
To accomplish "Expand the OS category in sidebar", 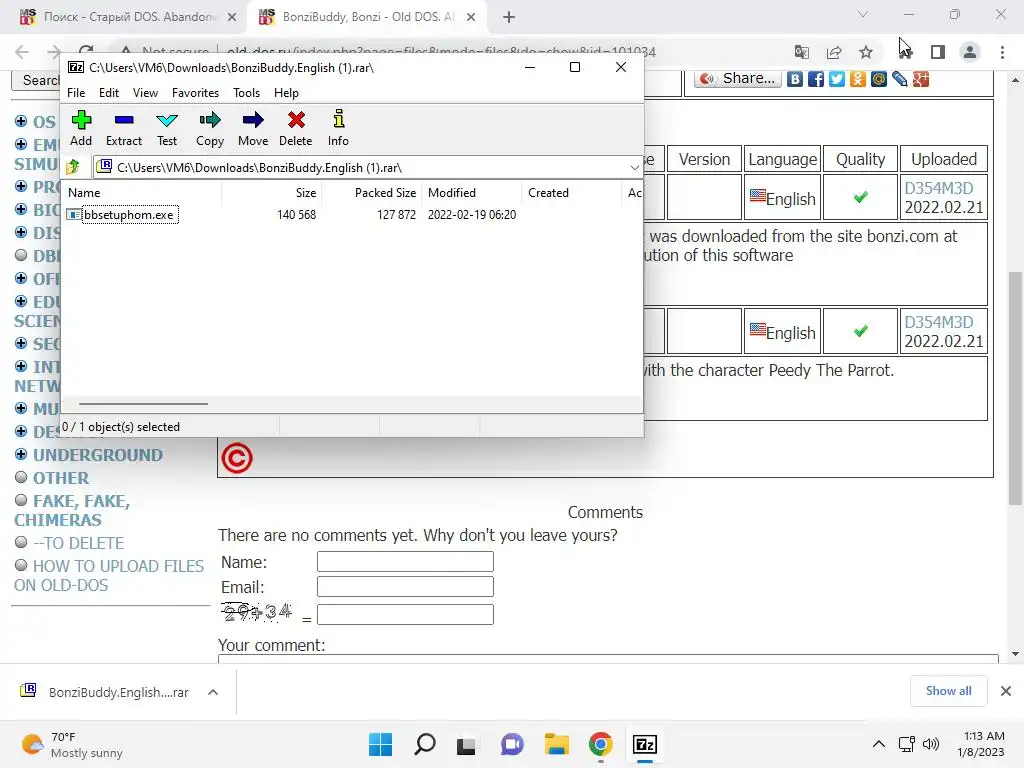I will click(x=21, y=121).
